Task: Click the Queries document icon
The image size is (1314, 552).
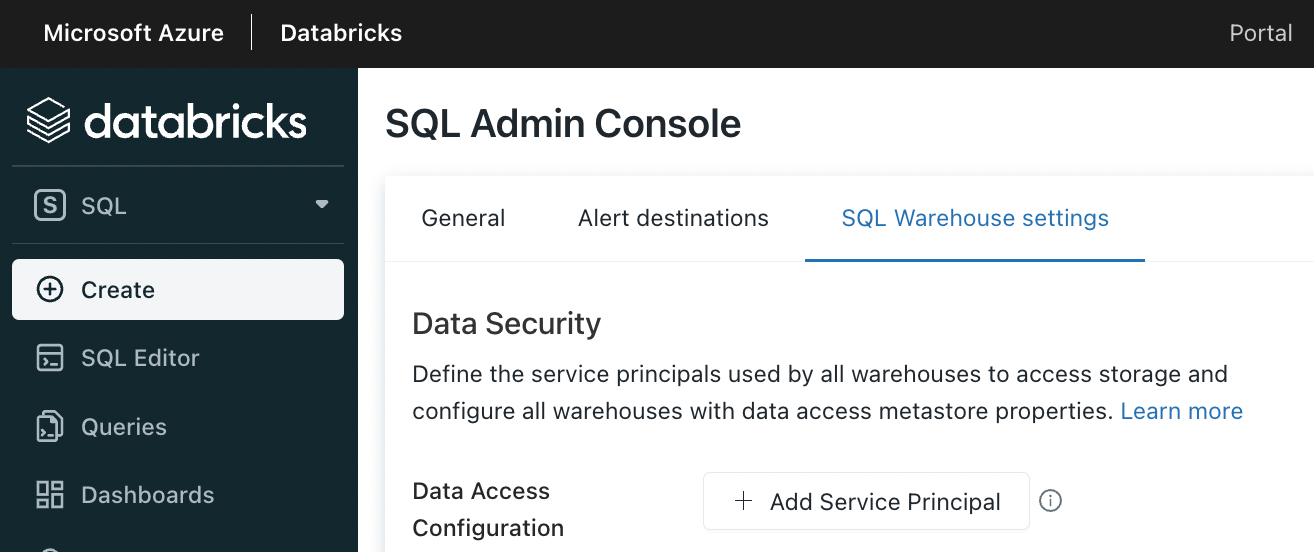Action: point(49,427)
